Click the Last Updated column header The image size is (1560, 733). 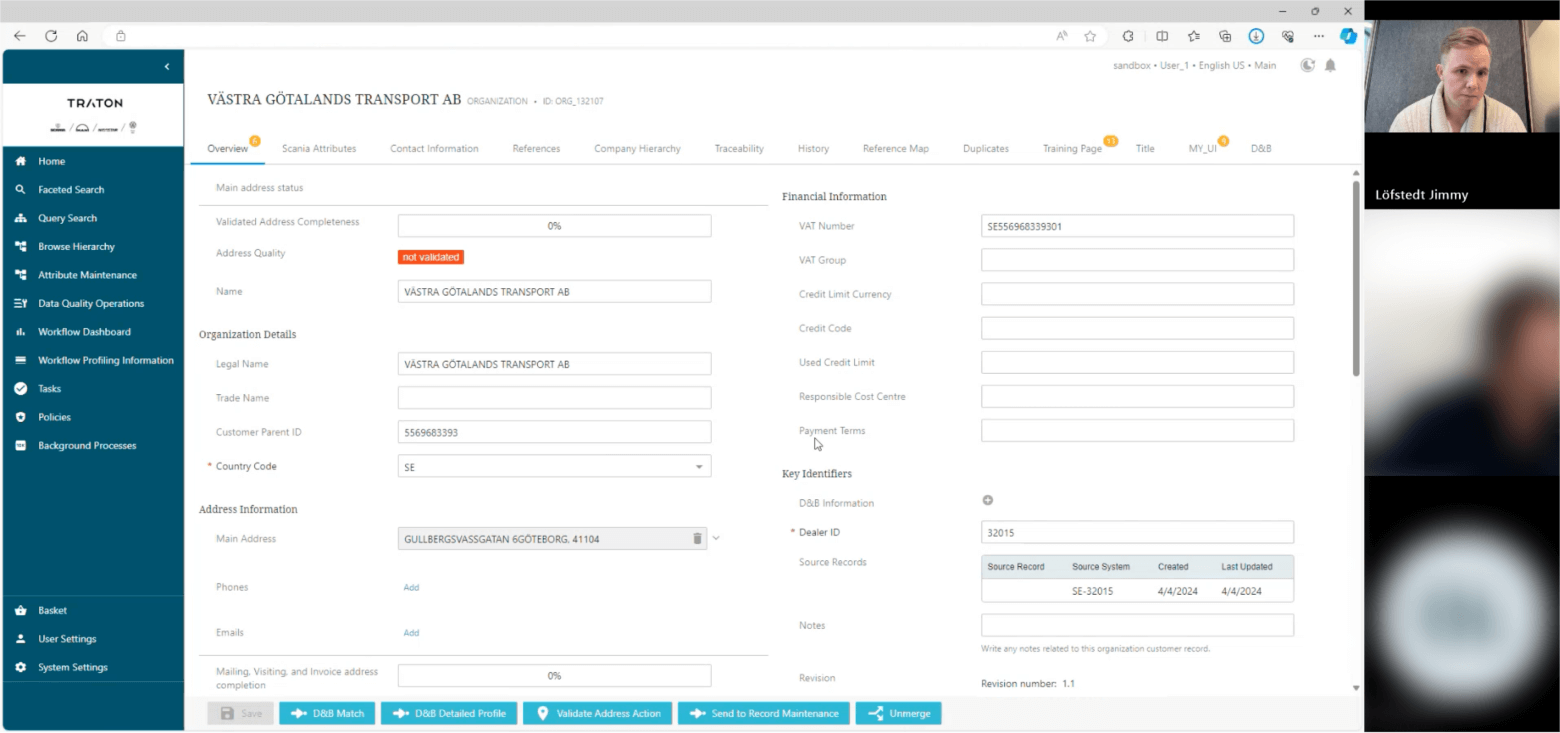1246,567
